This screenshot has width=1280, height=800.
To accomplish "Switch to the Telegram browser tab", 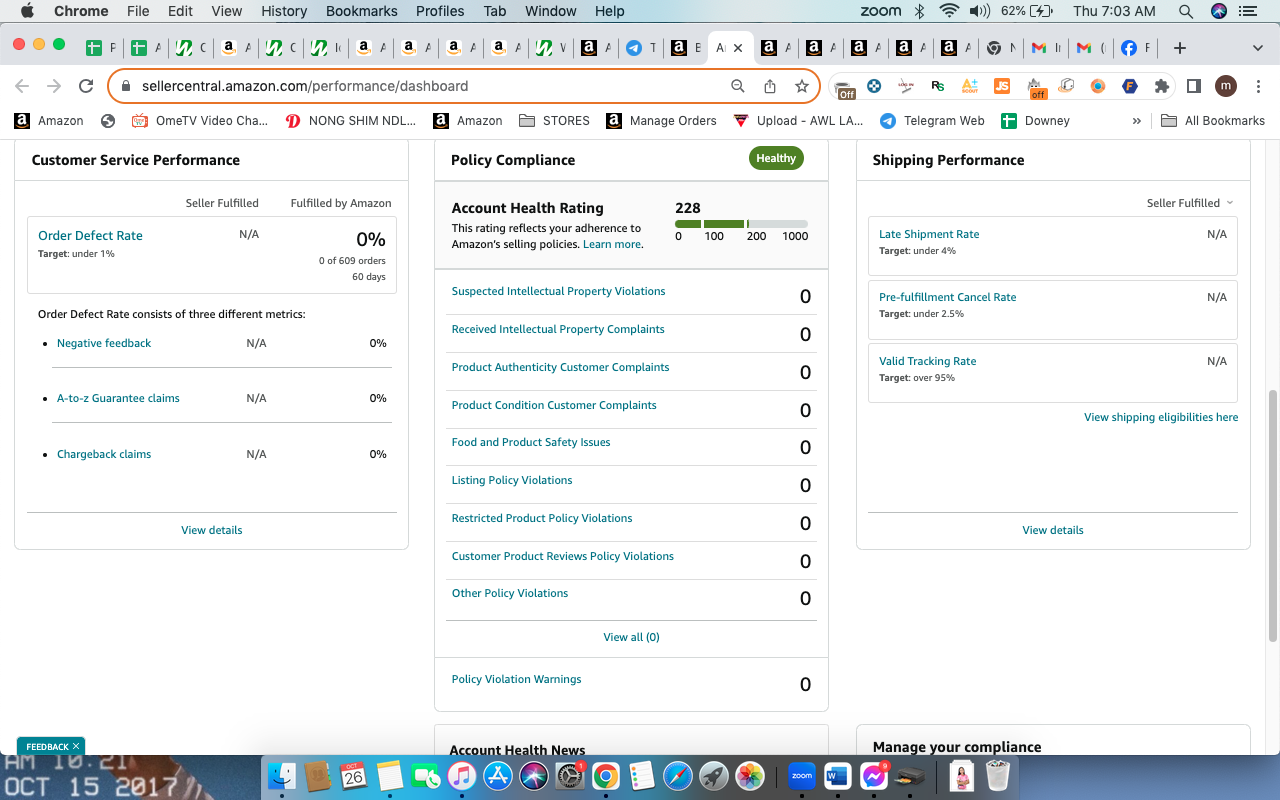I will [x=640, y=48].
